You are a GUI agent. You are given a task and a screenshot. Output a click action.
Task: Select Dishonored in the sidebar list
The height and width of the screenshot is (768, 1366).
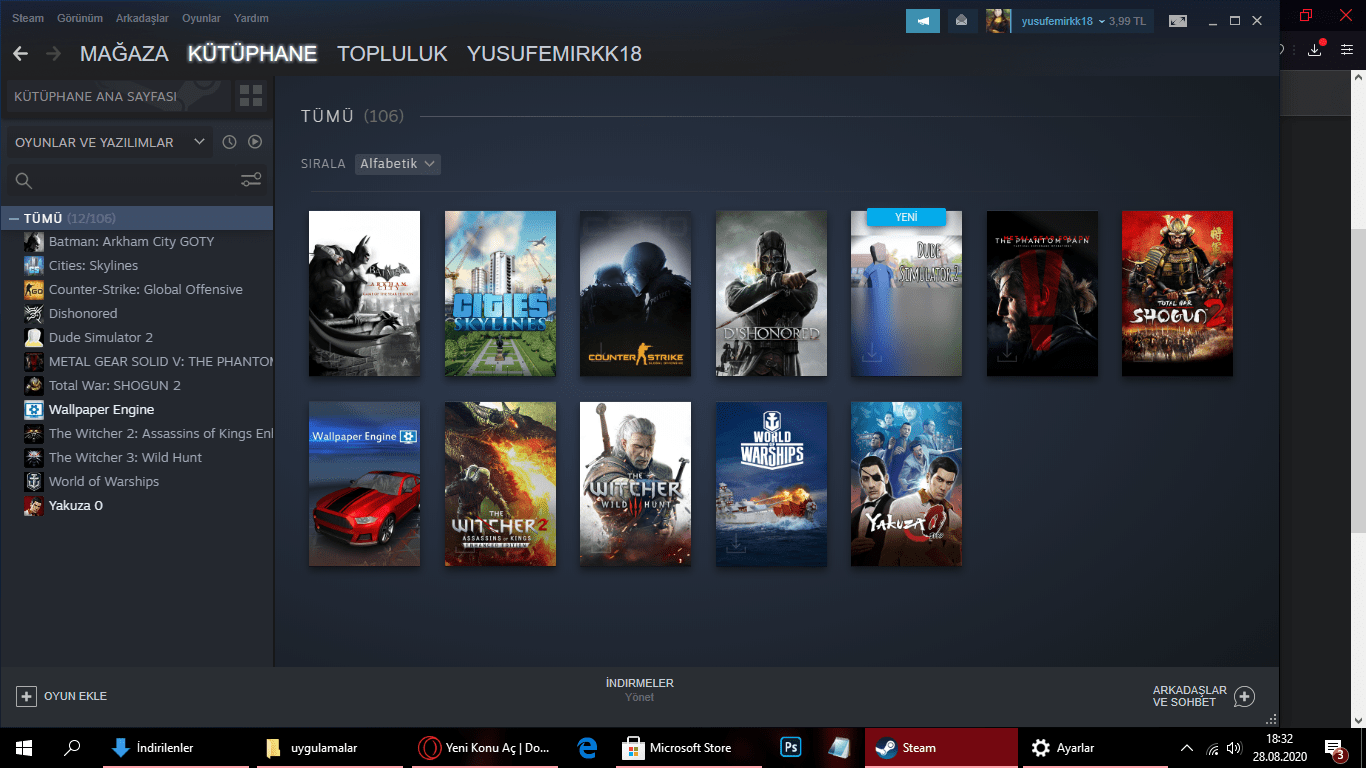(x=137, y=313)
